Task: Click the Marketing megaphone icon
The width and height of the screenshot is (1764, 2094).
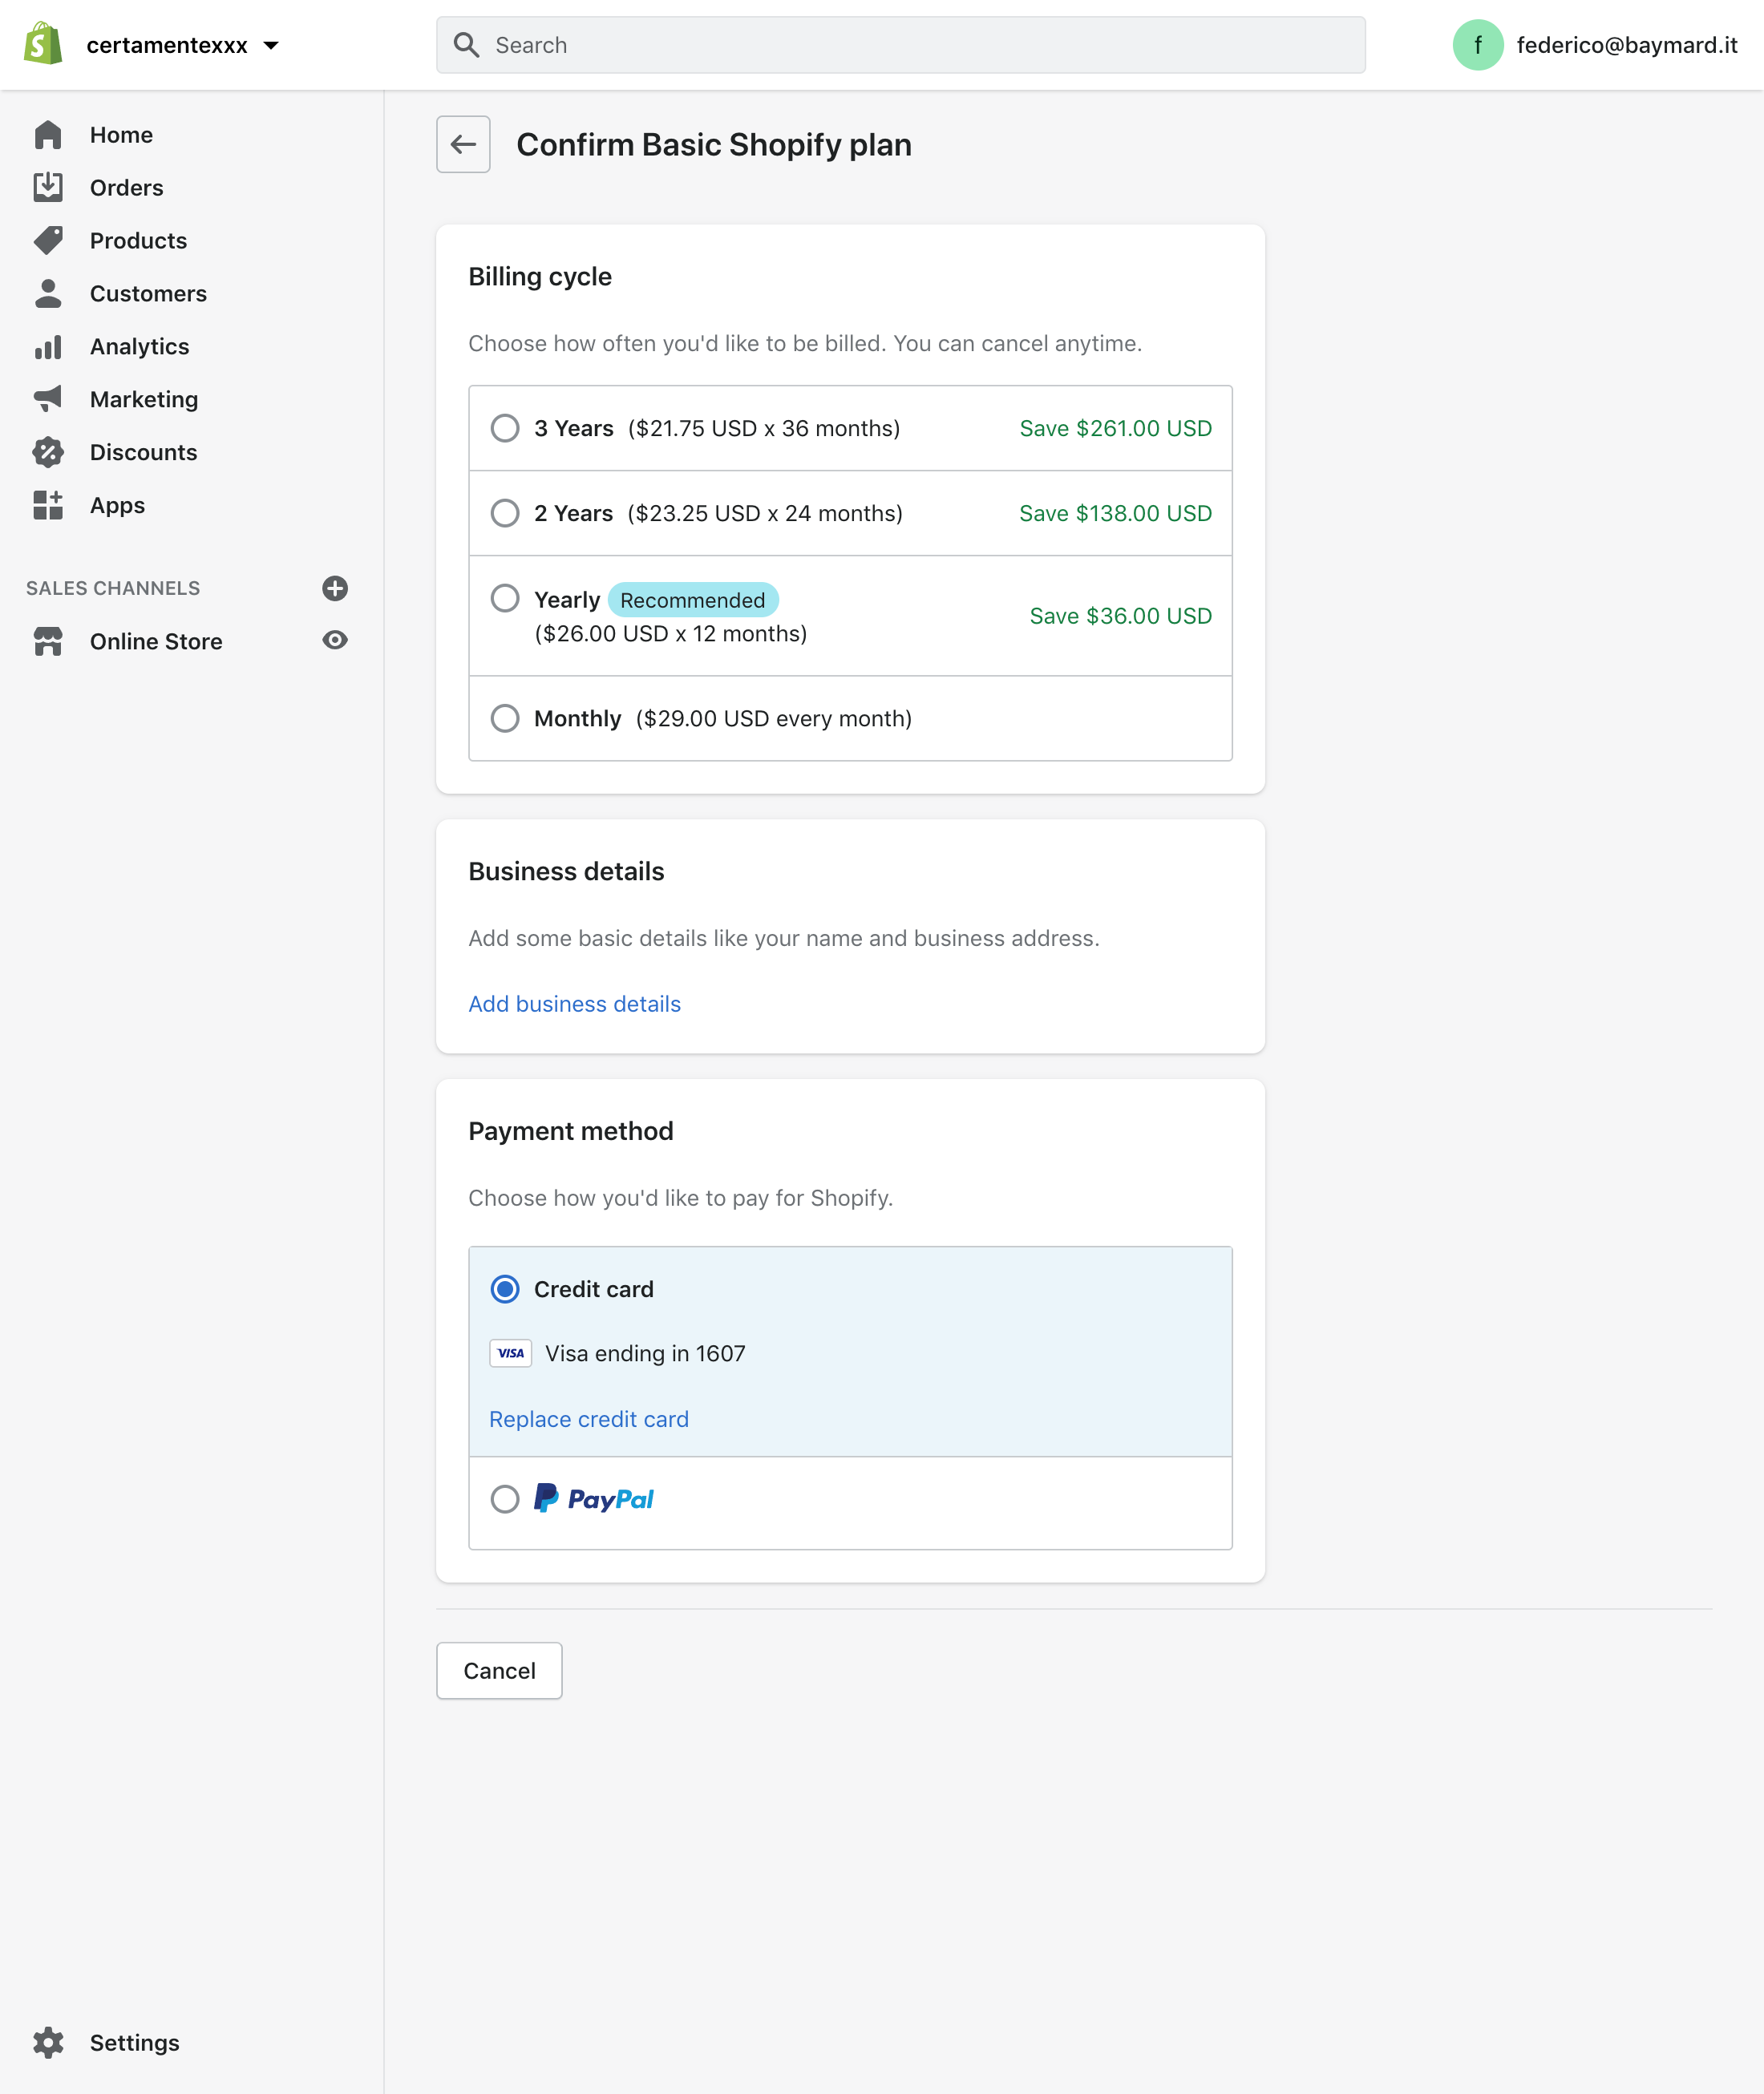Action: [48, 399]
